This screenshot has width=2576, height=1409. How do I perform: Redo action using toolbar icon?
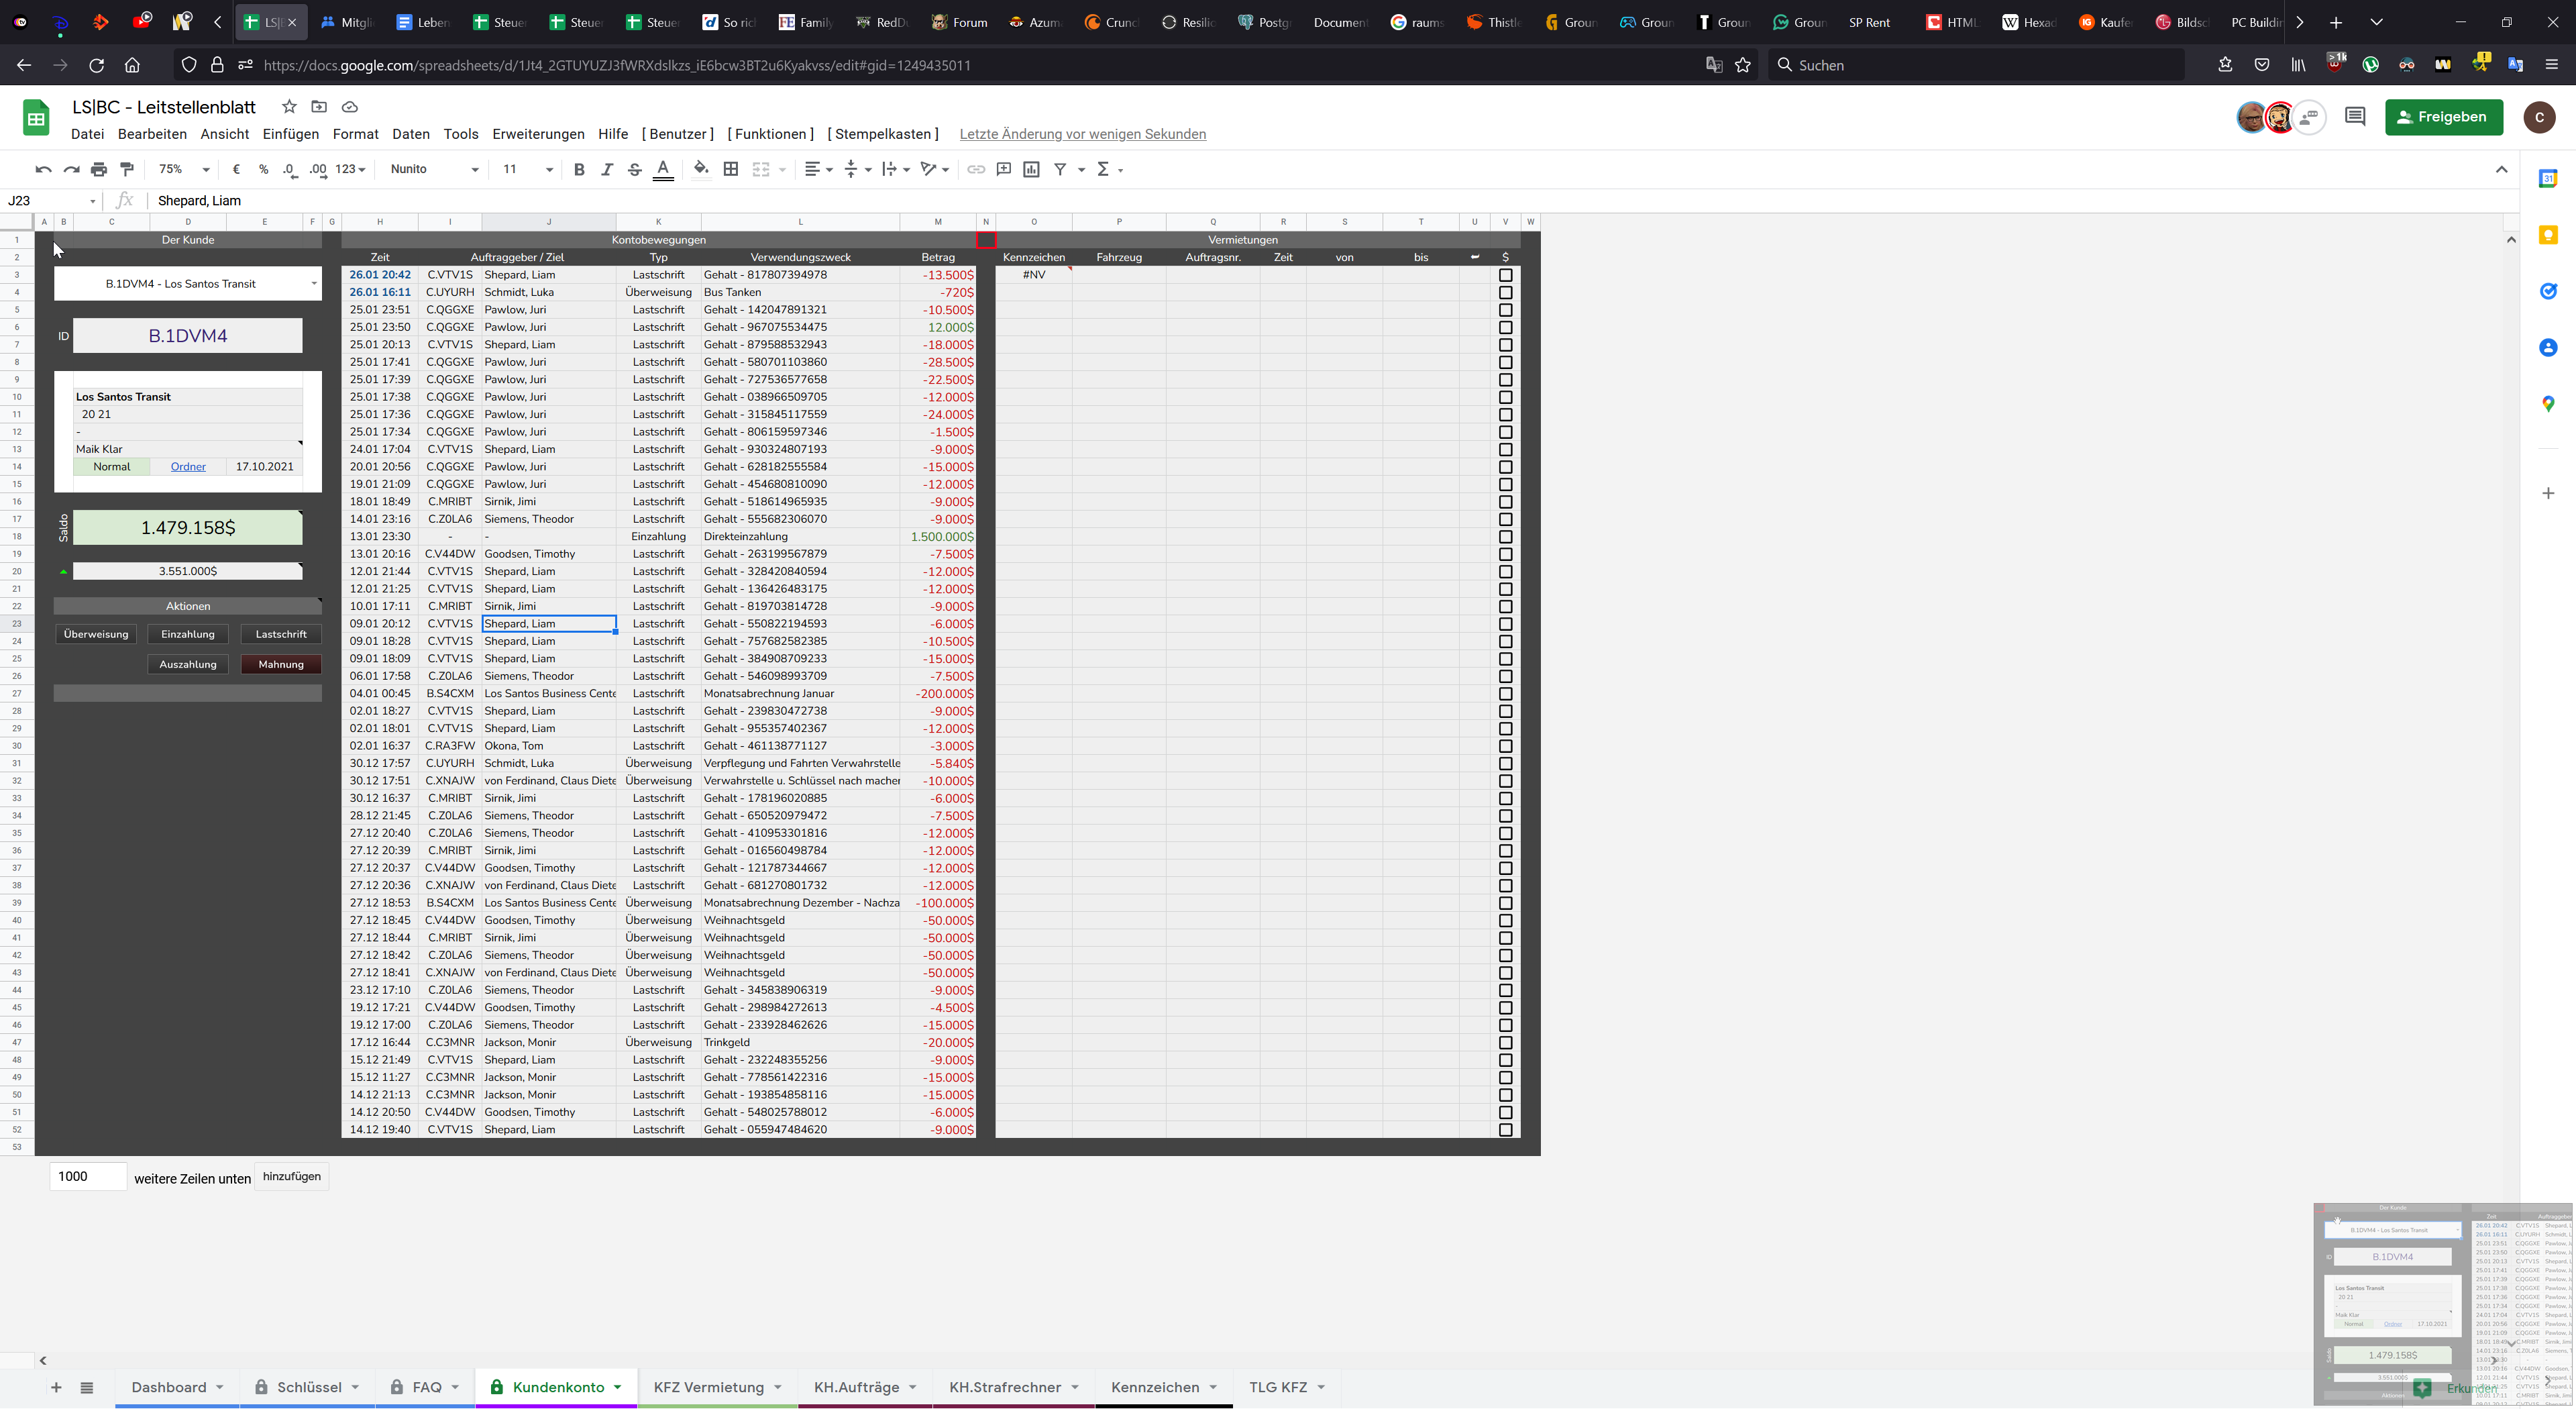pos(71,169)
